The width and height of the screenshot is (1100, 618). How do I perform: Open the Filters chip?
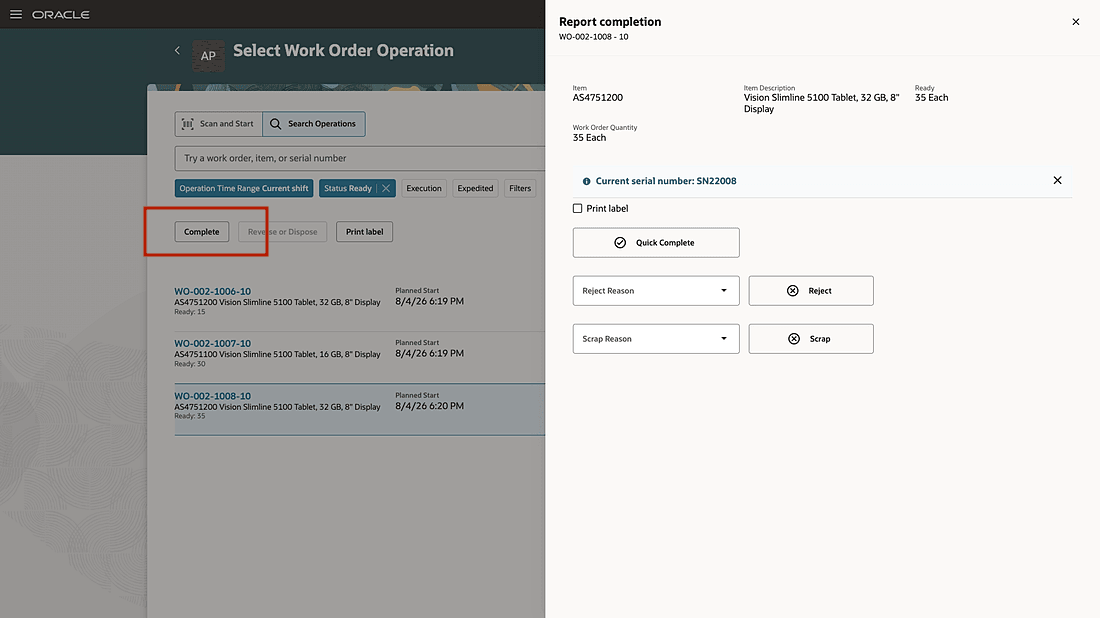pyautogui.click(x=520, y=188)
